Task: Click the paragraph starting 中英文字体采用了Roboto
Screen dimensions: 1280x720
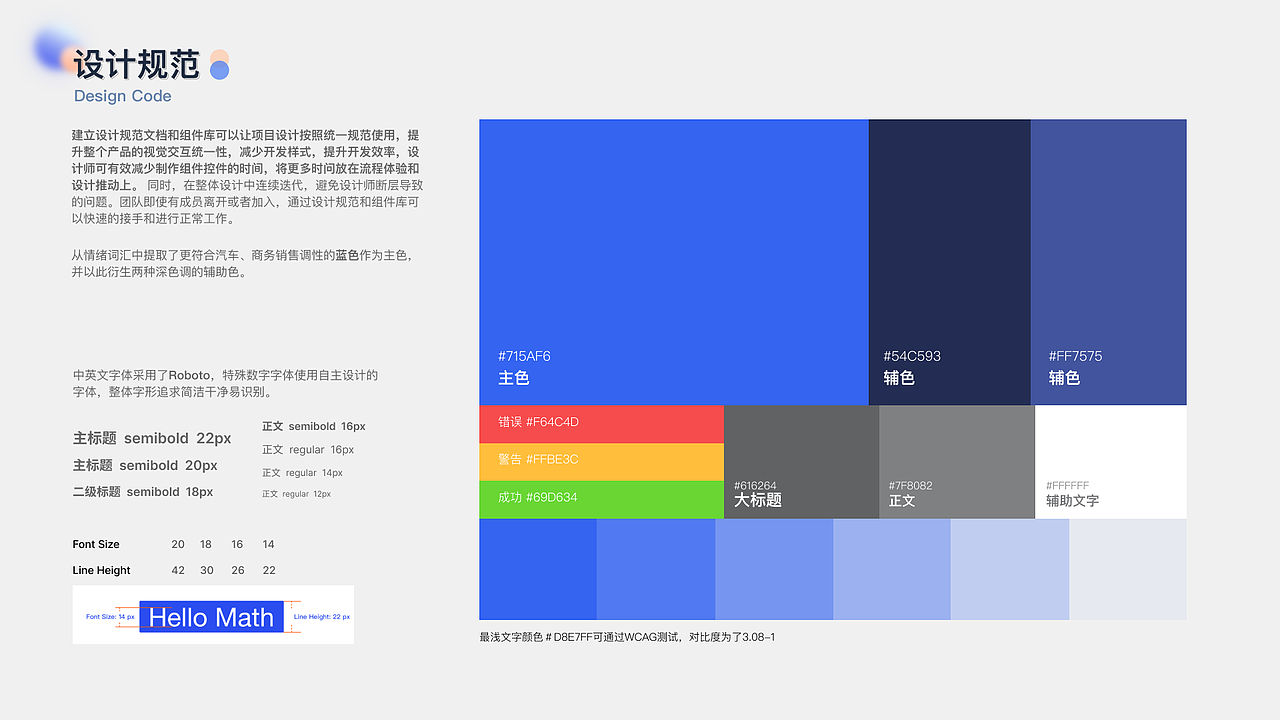Action: pyautogui.click(x=225, y=384)
